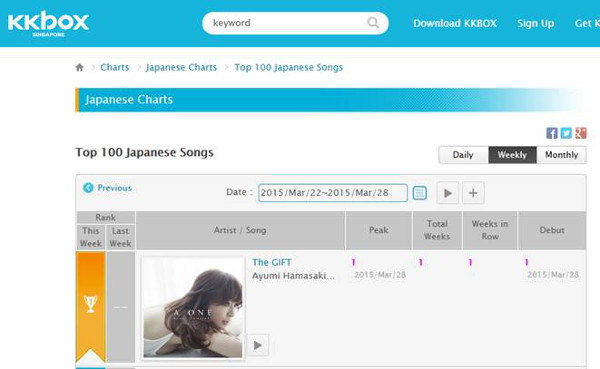Open The GIFT song title link
Image resolution: width=600 pixels, height=369 pixels.
tap(272, 262)
